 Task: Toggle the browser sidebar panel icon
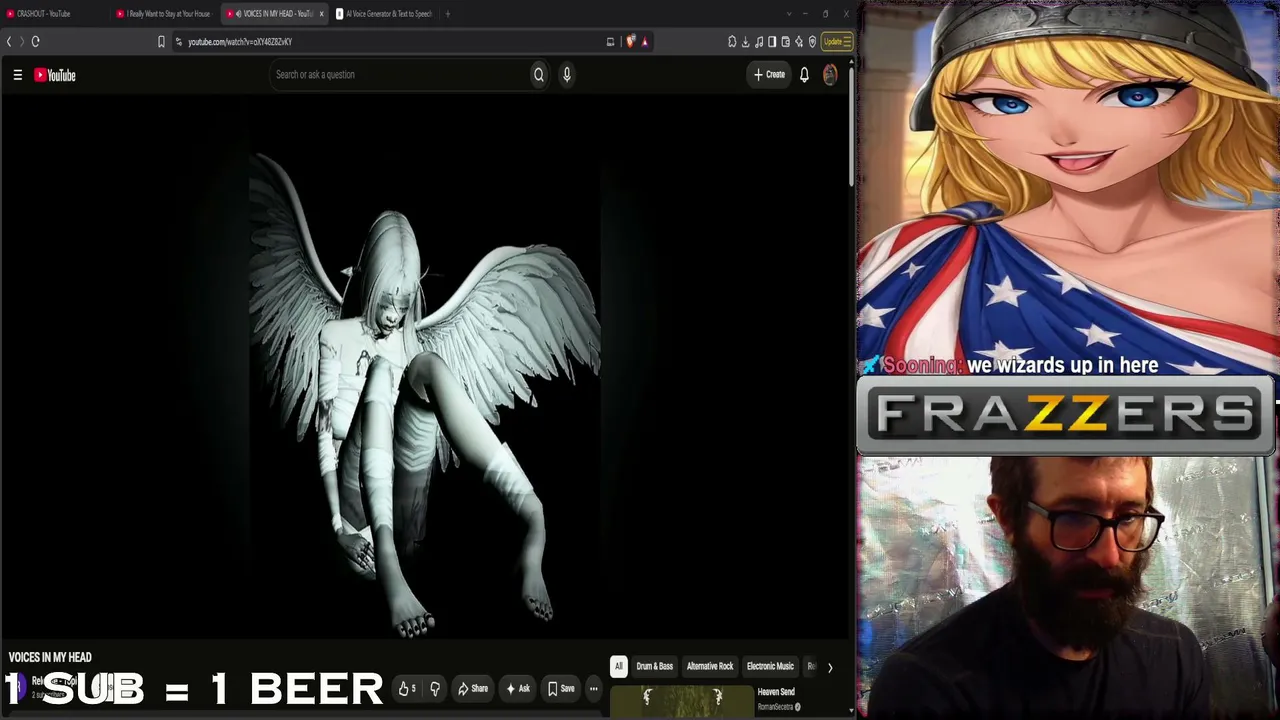coord(772,41)
